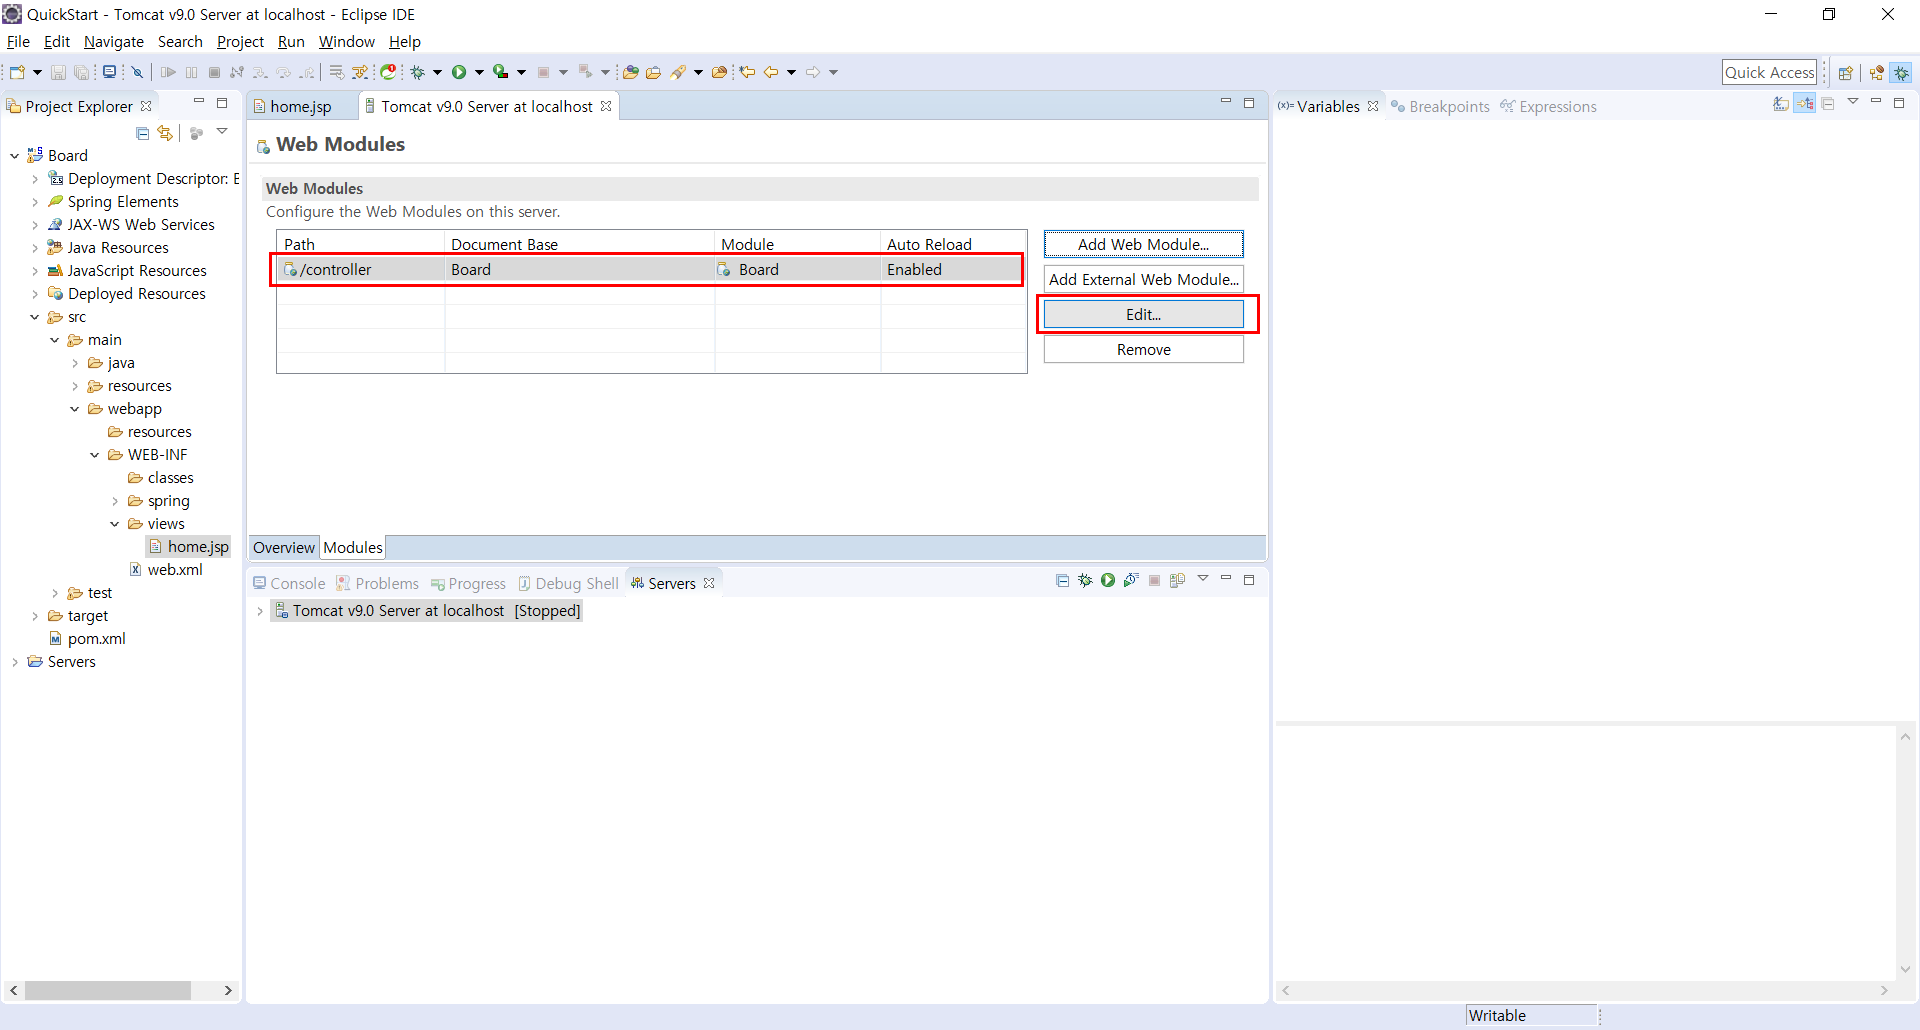
Task: Click the Open Type toolbar icon
Action: tap(631, 72)
